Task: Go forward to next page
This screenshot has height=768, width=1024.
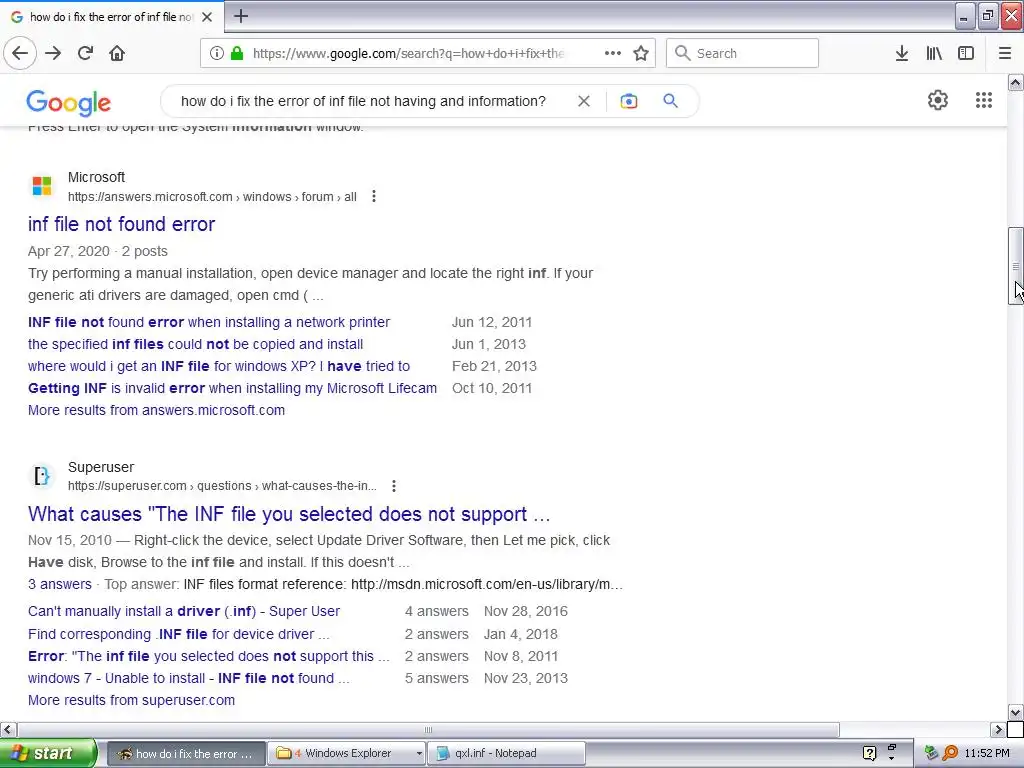Action: click(53, 53)
